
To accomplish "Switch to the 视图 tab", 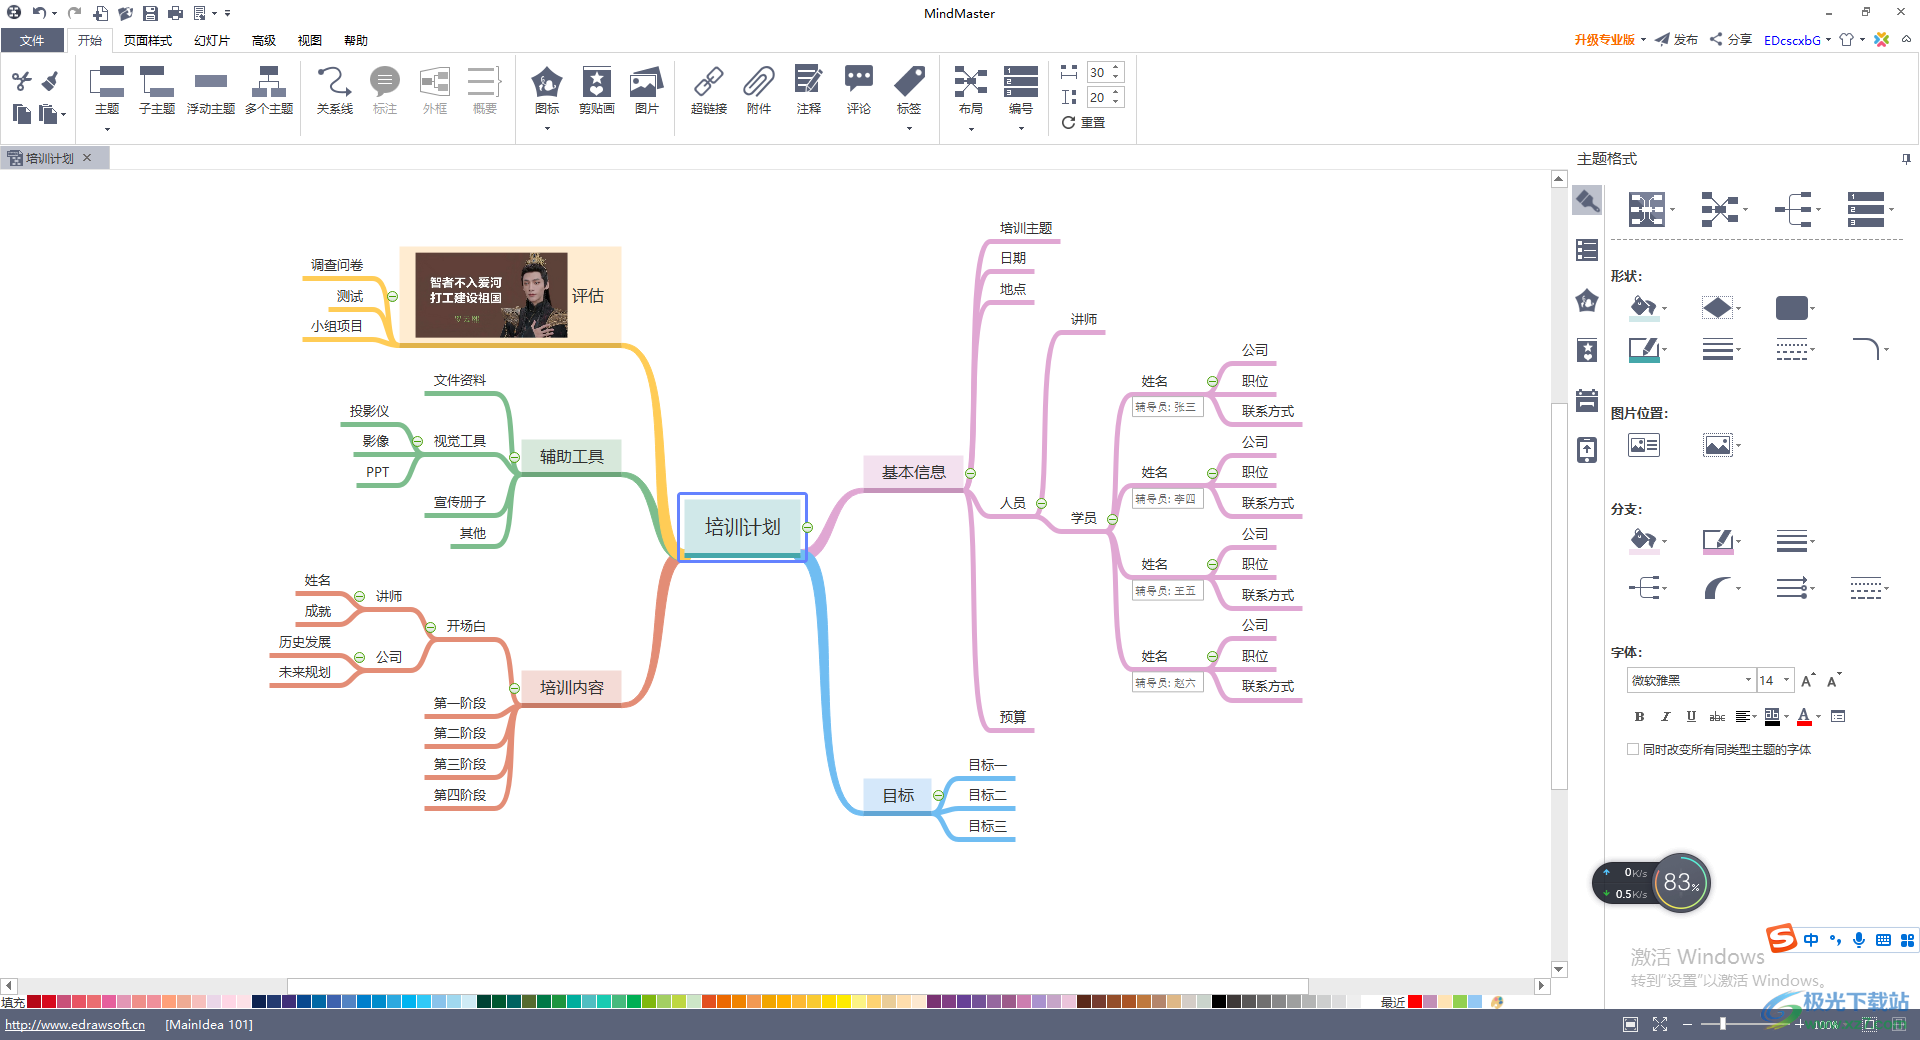I will point(310,40).
